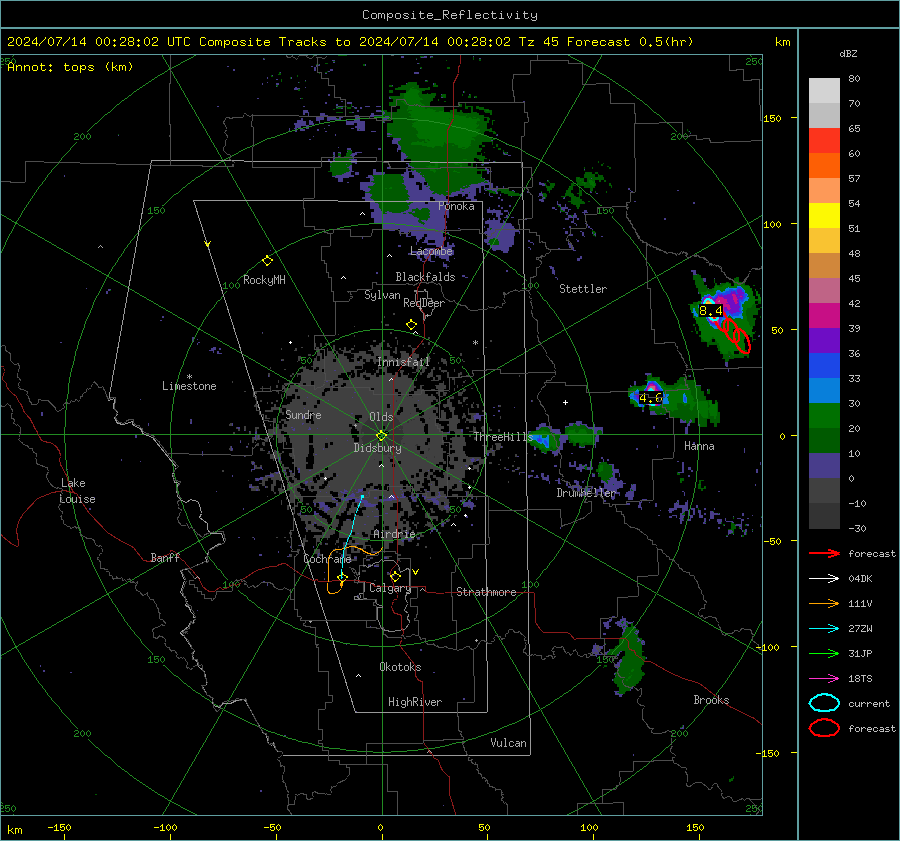Viewport: 900px width, 841px height.
Task: Click the Vulcan label
Action: pos(508,743)
